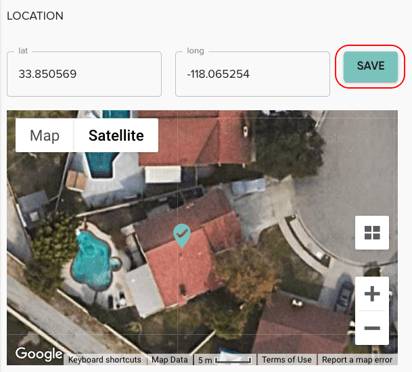Screen dimensions: 412x372
Task: Zoom in with the plus button
Action: click(372, 294)
